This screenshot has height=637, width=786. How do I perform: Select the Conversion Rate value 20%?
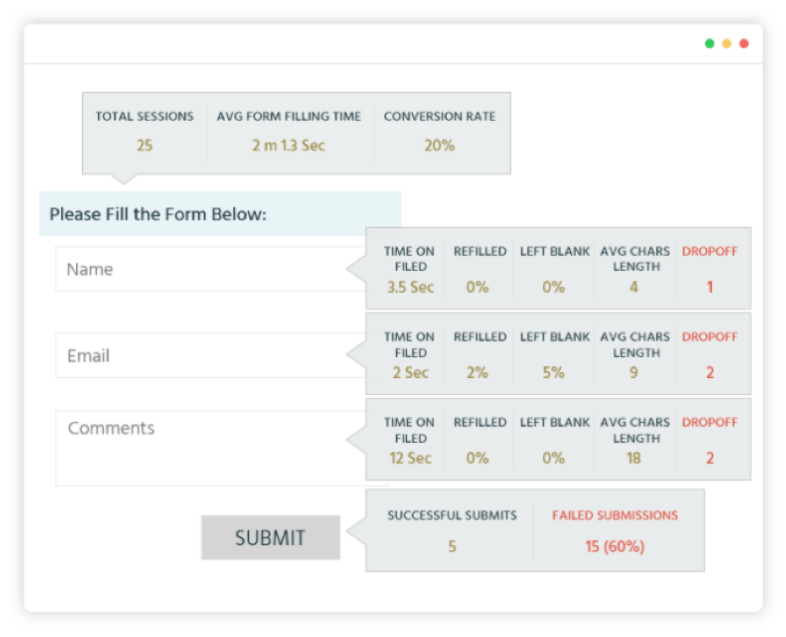point(440,145)
